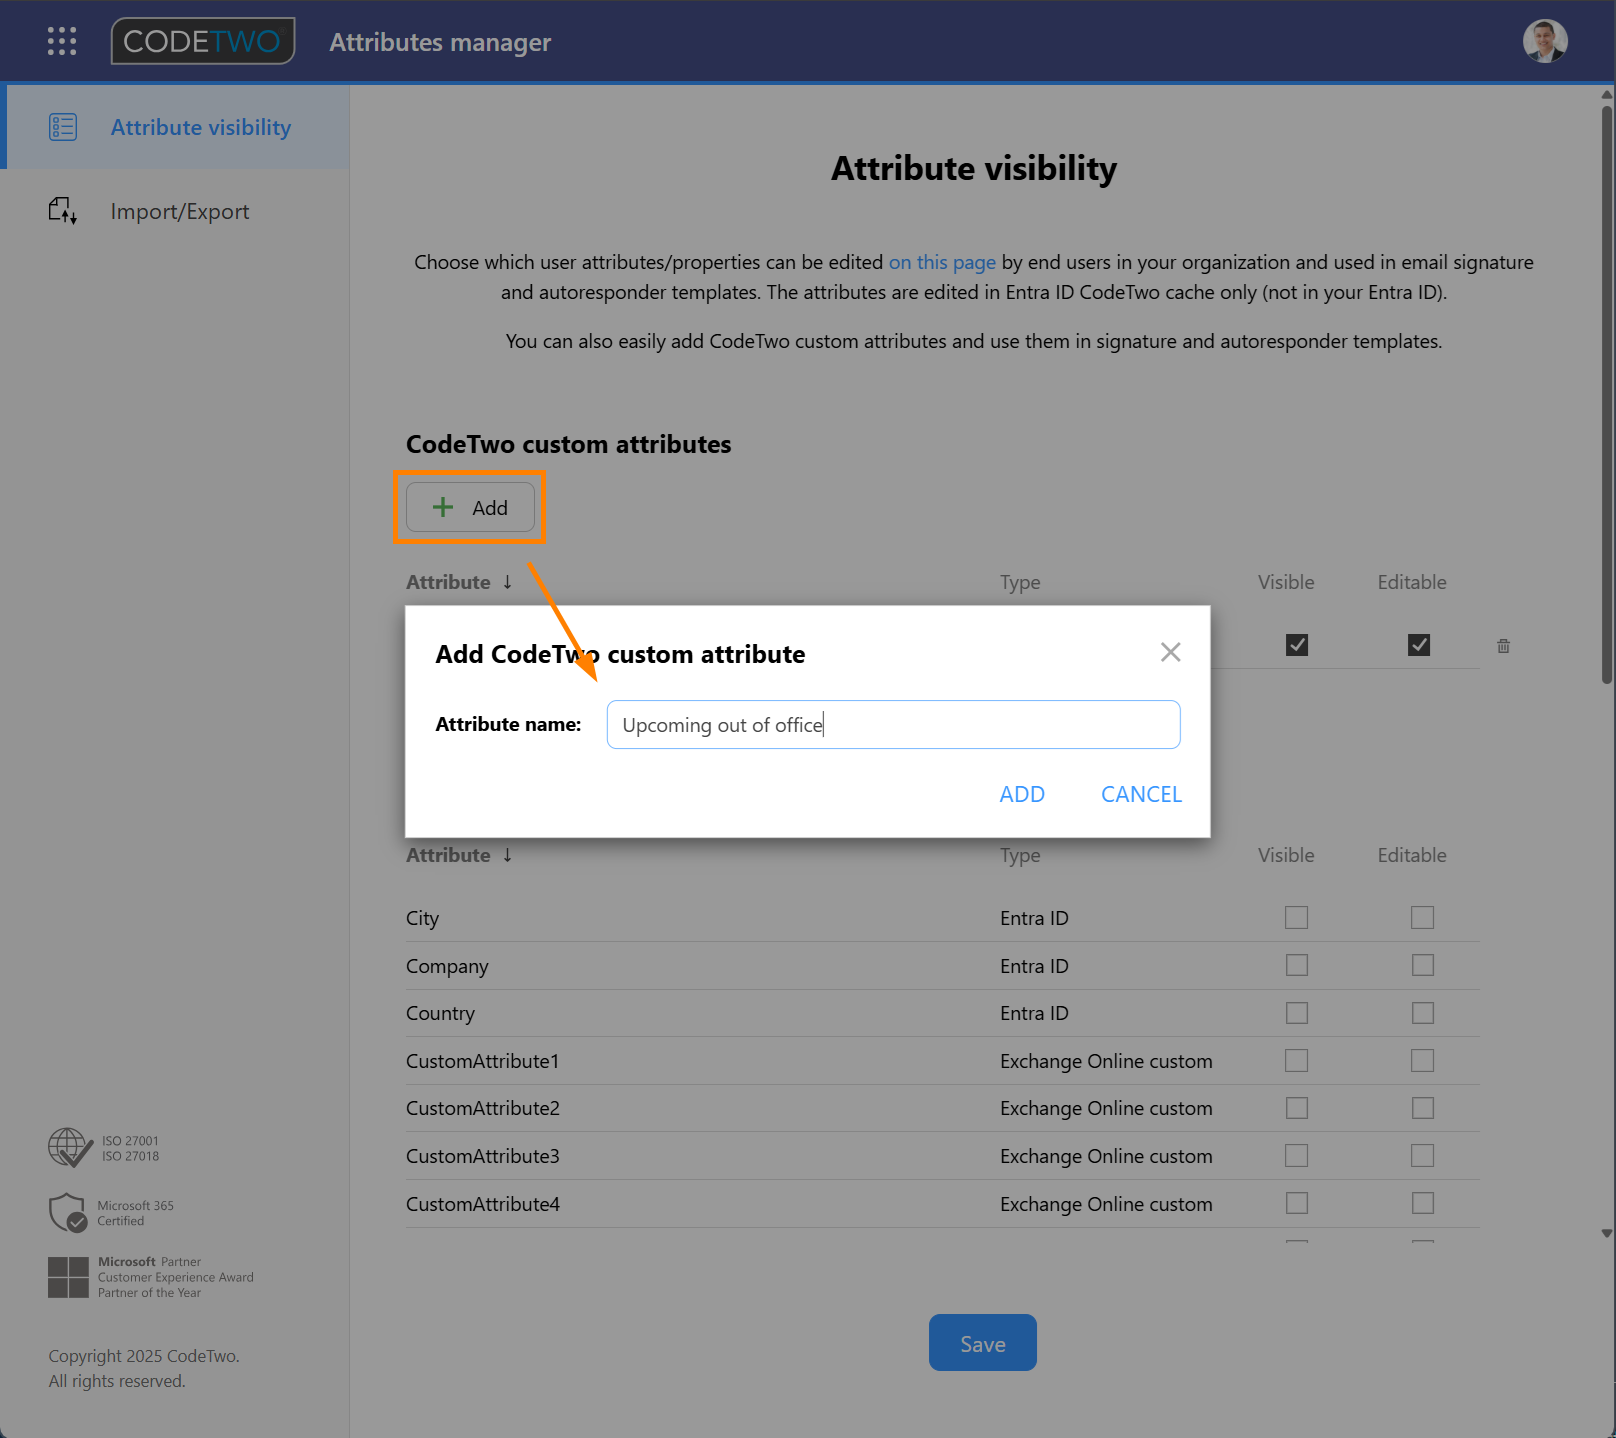Toggle sort order on the upper Attribute column
Image resolution: width=1616 pixels, height=1438 pixels.
[x=507, y=581]
